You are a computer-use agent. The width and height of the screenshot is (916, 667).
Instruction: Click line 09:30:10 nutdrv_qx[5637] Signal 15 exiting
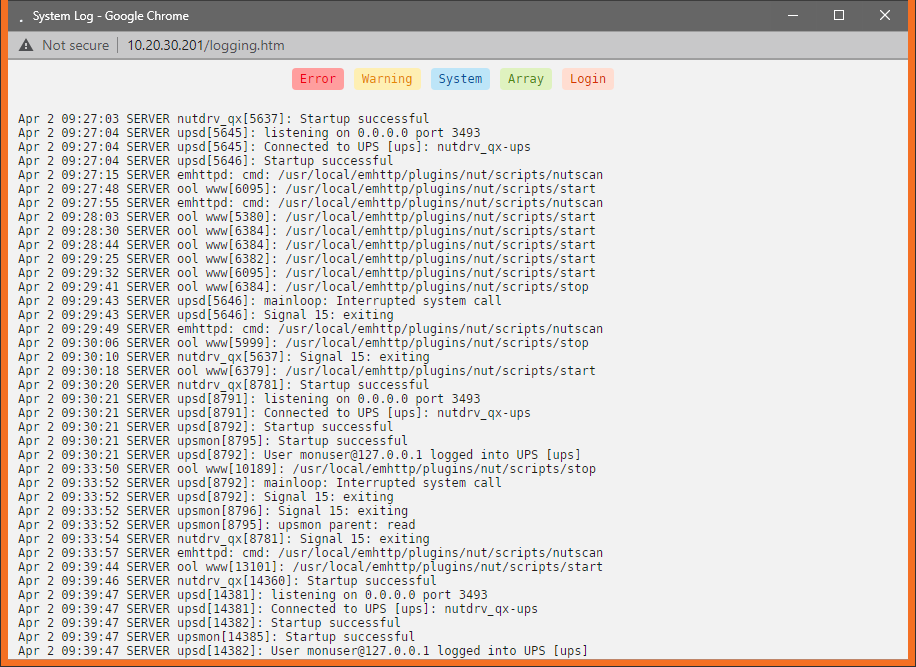pyautogui.click(x=223, y=357)
